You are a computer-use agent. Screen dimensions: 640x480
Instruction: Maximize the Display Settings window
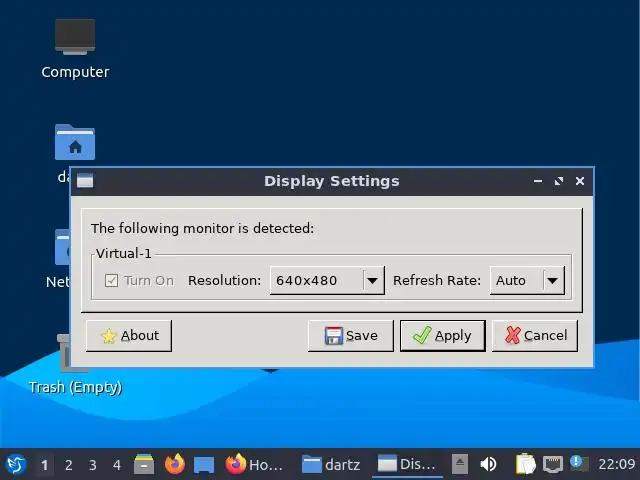tap(559, 181)
